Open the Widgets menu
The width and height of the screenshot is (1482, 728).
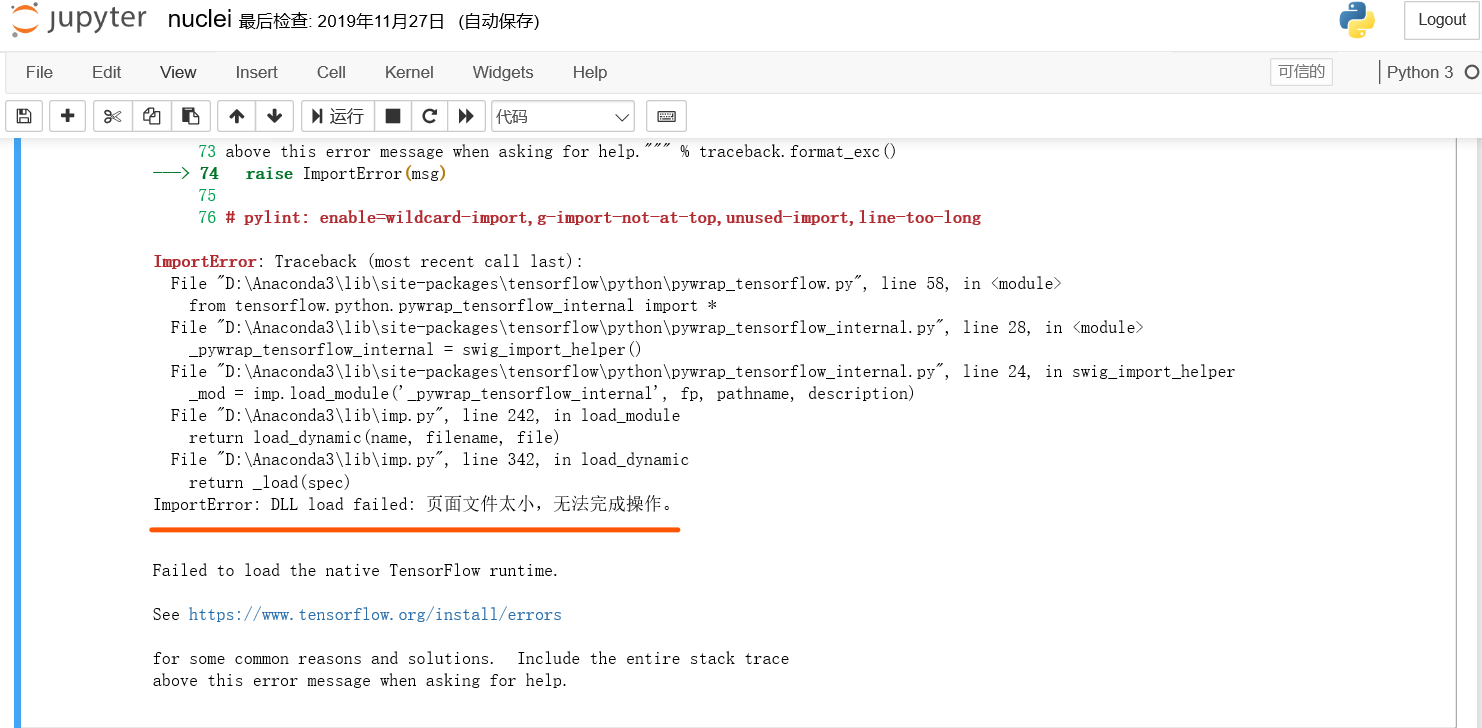[502, 72]
